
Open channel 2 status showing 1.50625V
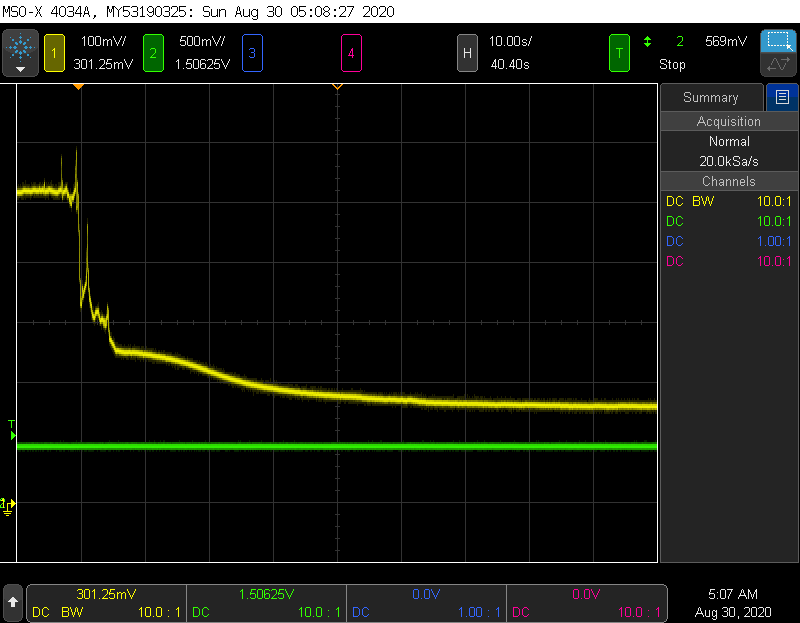pyautogui.click(x=266, y=602)
